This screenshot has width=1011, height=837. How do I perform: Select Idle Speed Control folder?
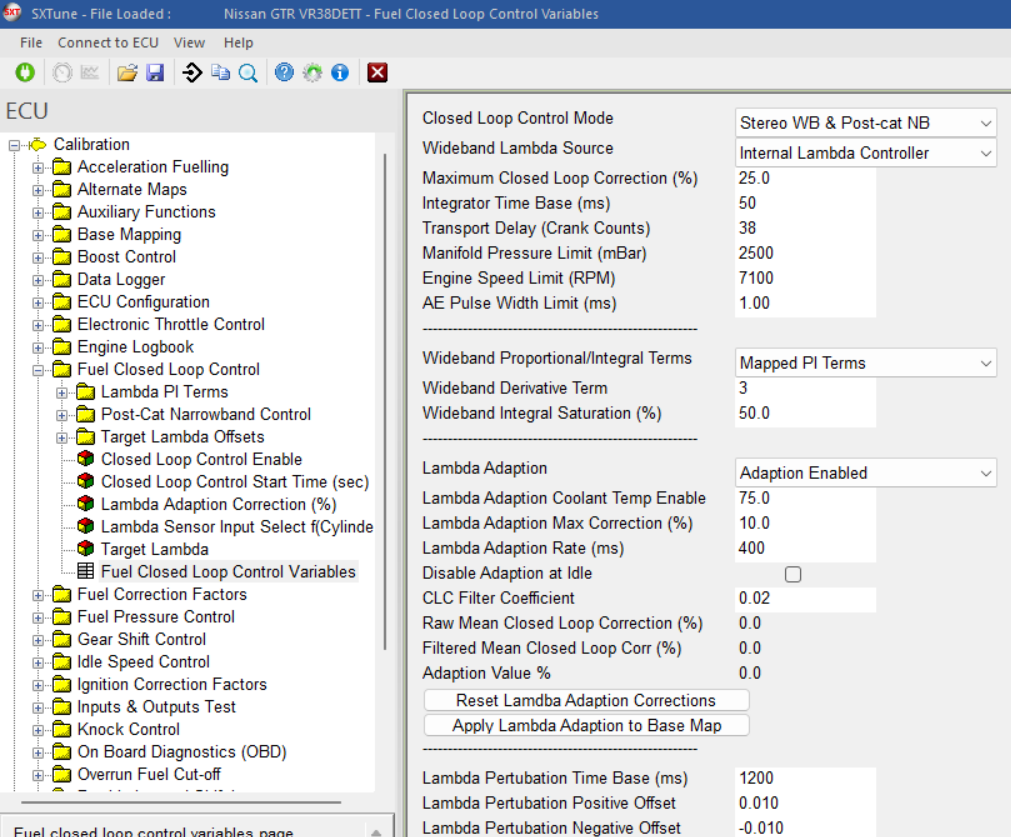143,662
